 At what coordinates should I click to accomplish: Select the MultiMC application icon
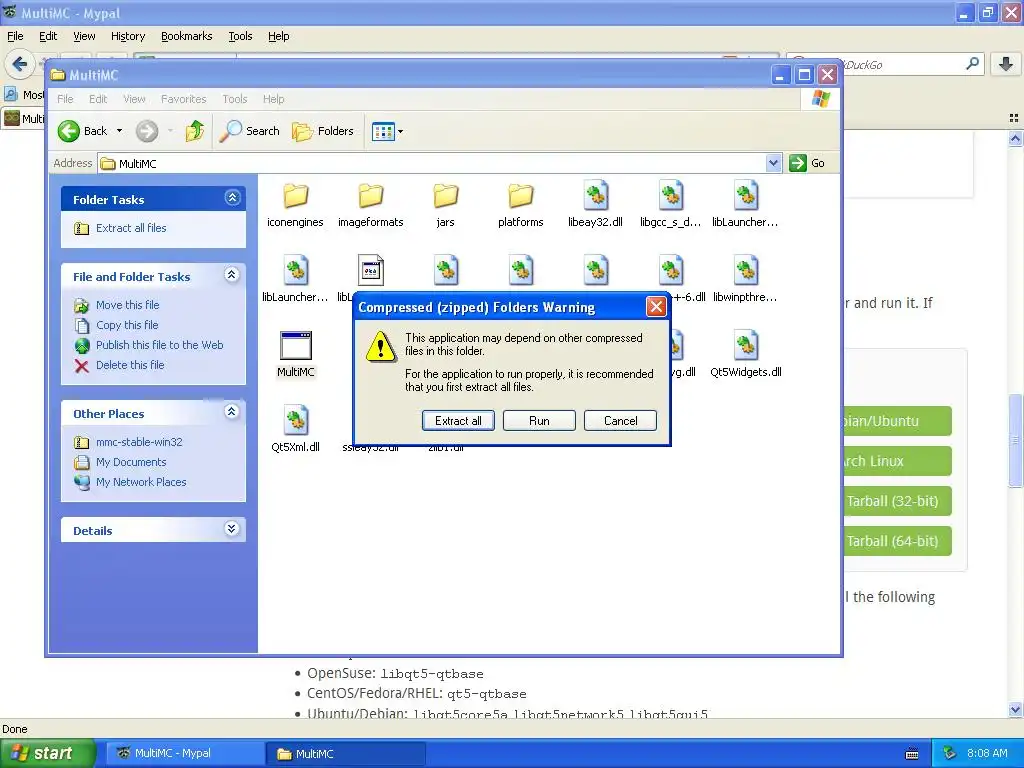point(295,345)
